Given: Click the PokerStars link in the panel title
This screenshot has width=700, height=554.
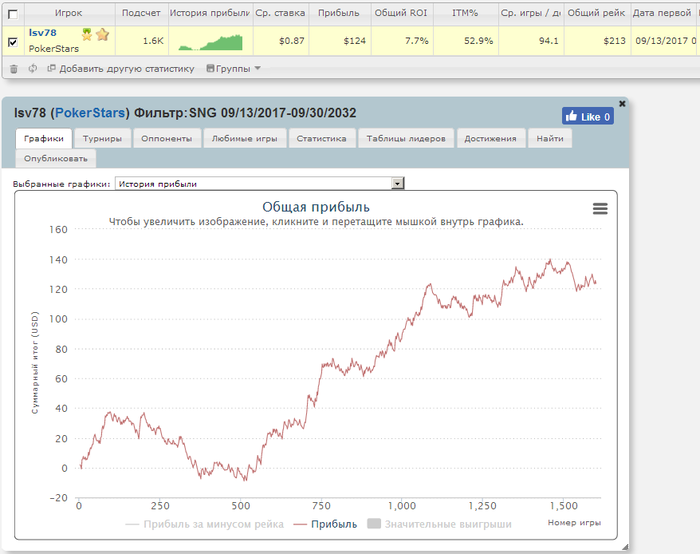Looking at the screenshot, I should pos(90,112).
